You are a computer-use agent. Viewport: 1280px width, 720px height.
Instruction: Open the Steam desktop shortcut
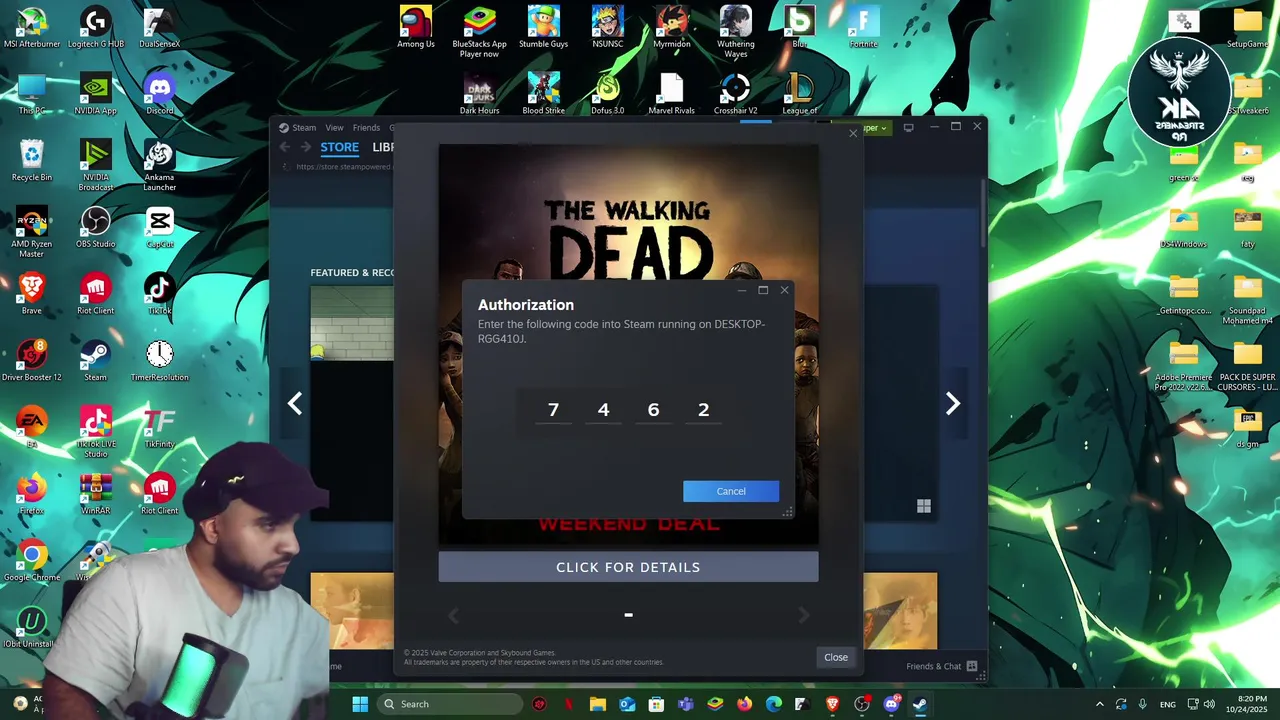click(95, 361)
